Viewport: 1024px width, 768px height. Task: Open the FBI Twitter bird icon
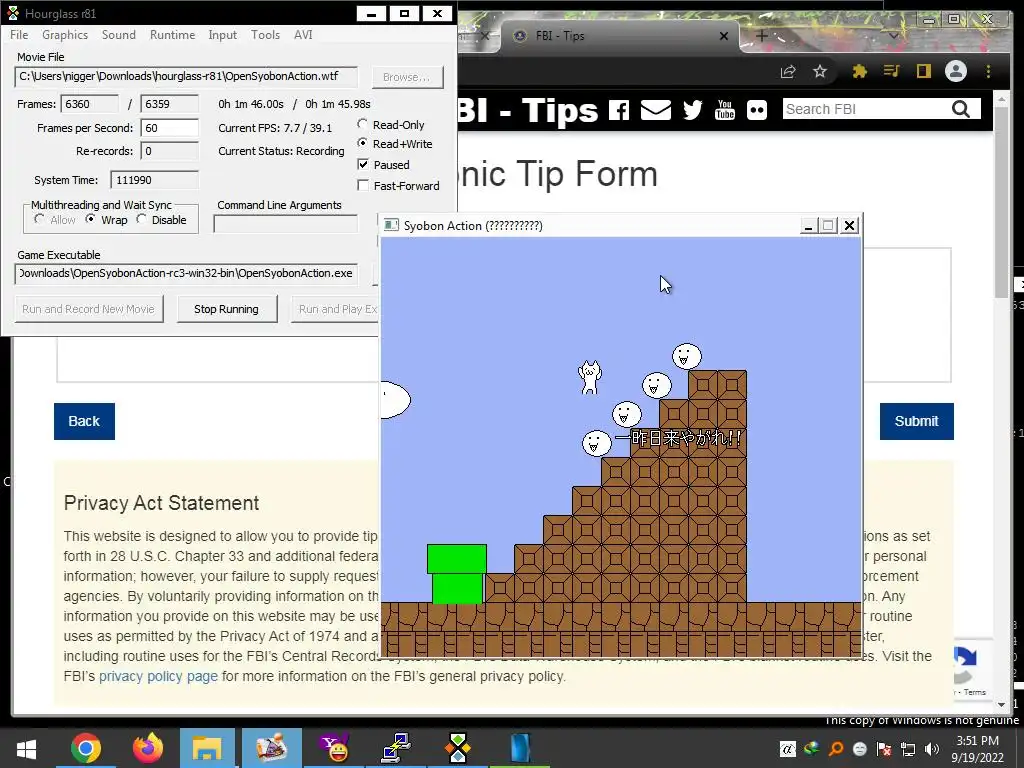tap(692, 110)
